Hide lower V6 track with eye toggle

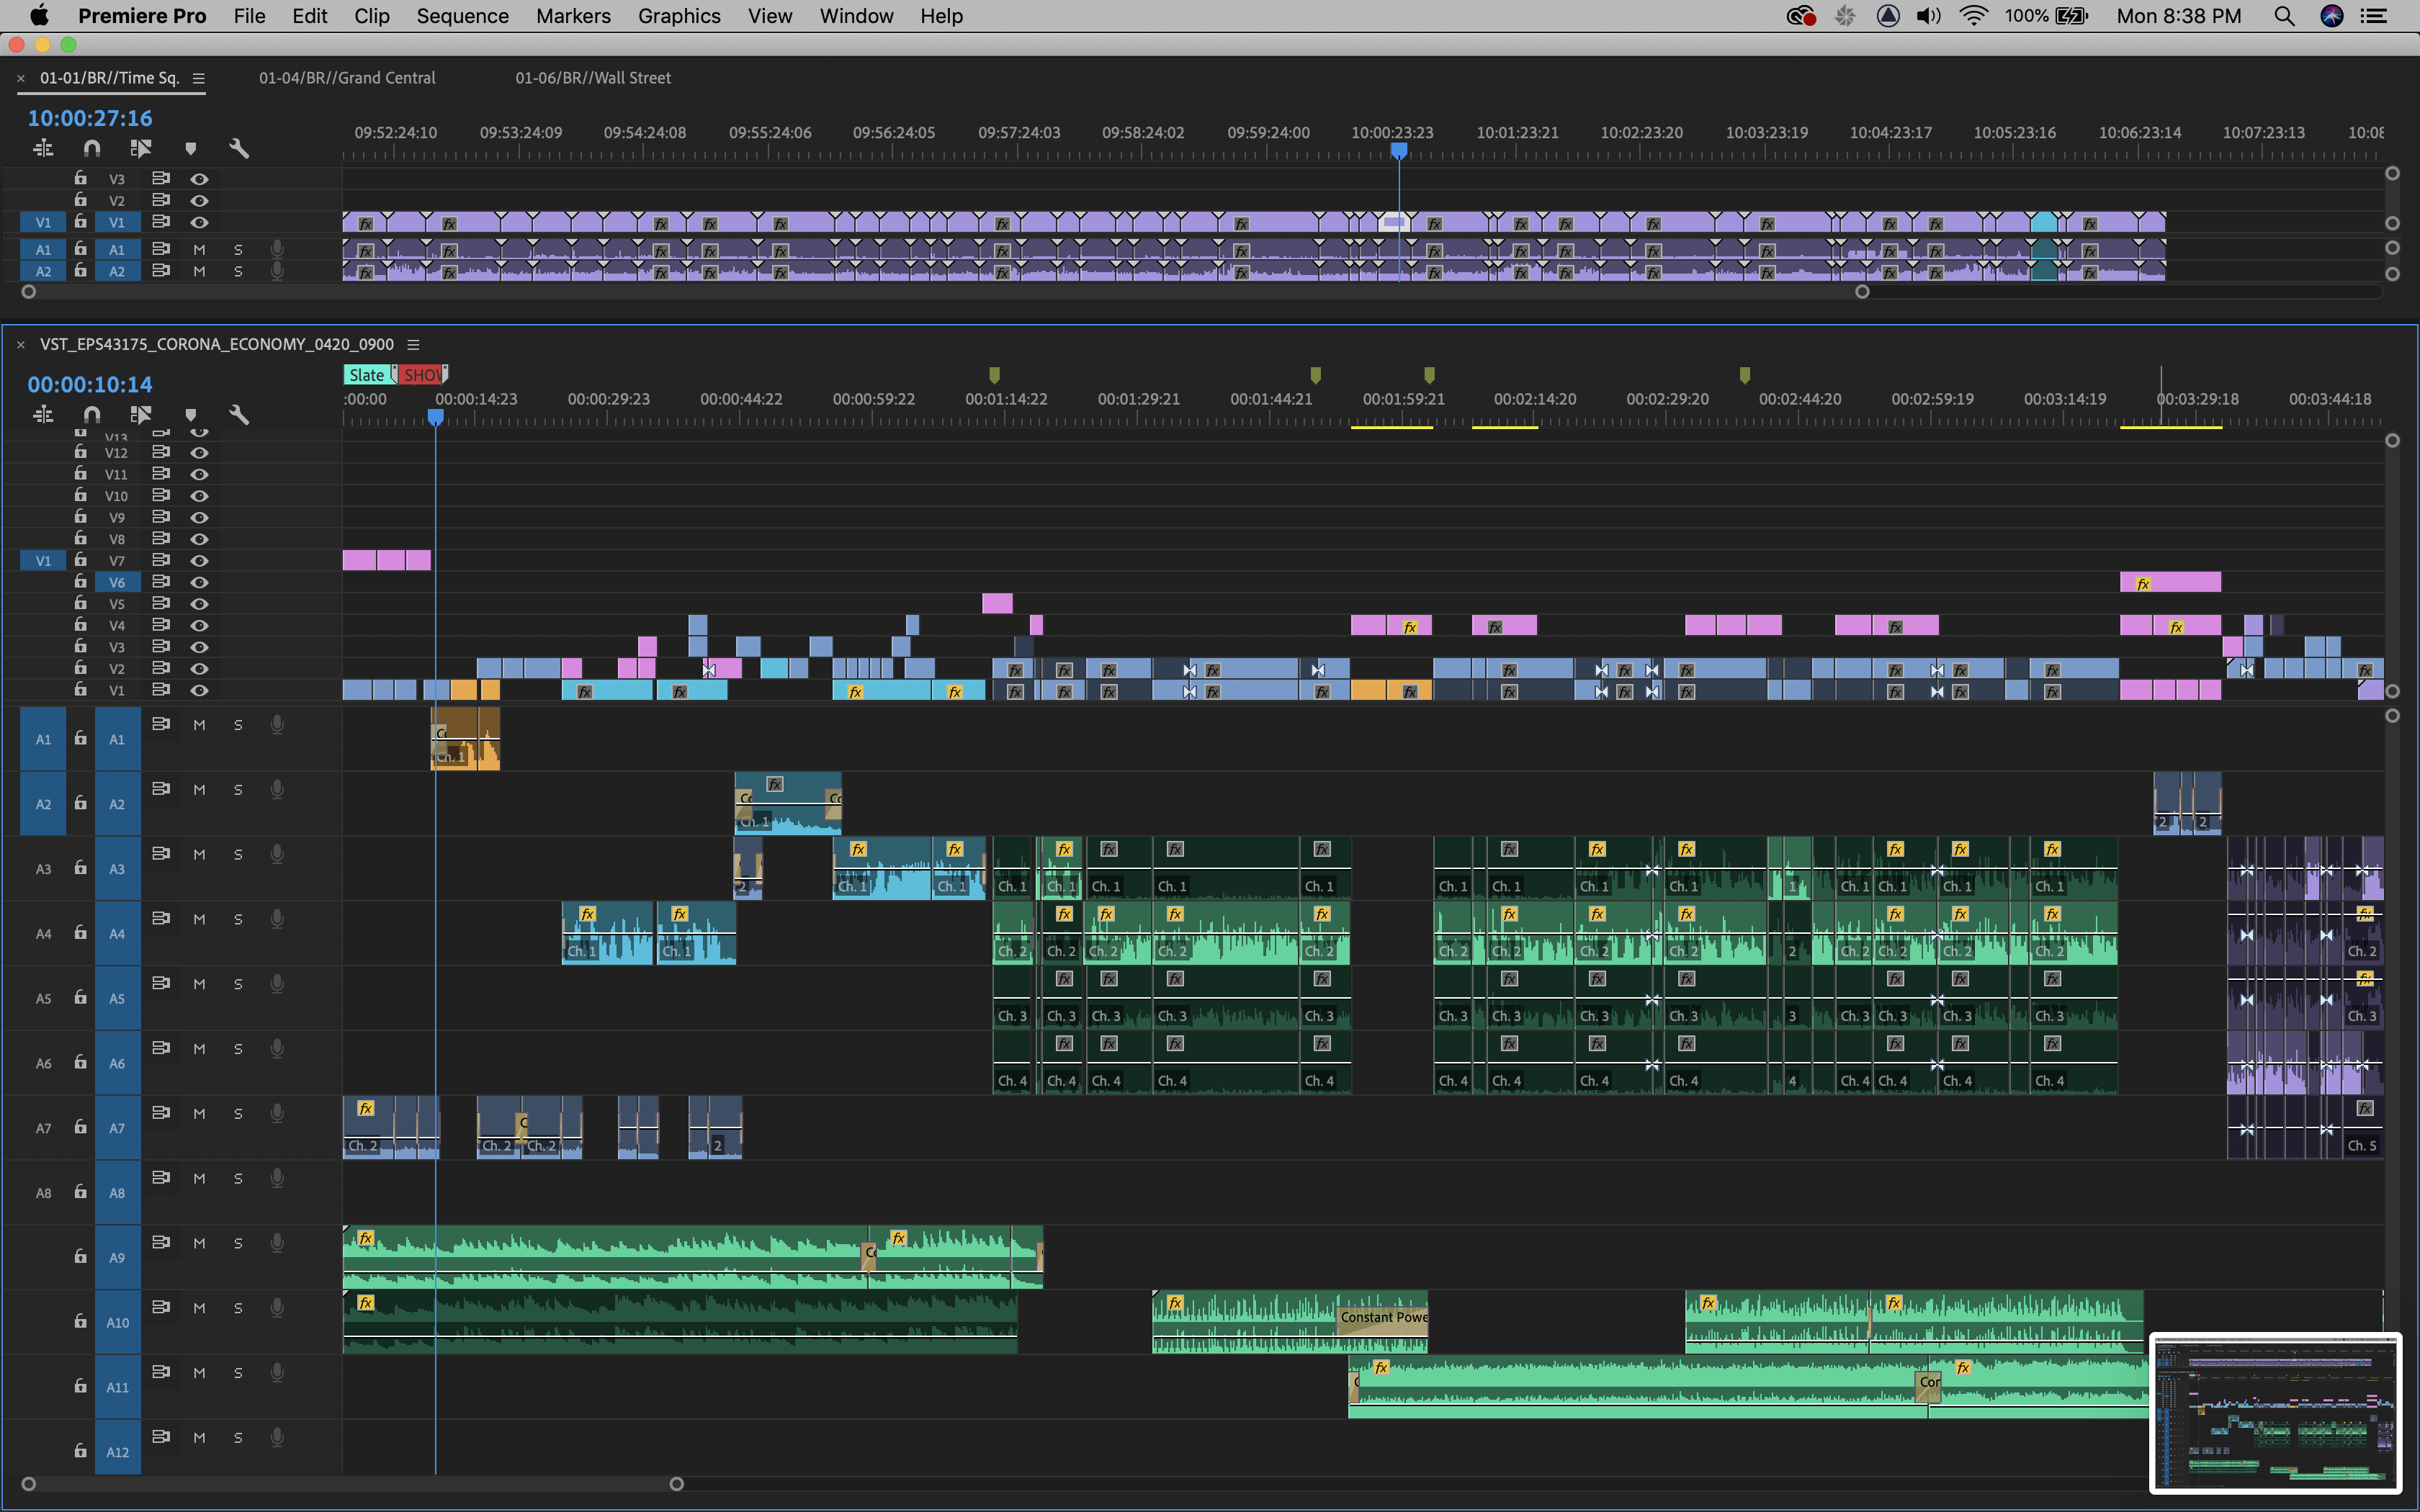pos(199,582)
